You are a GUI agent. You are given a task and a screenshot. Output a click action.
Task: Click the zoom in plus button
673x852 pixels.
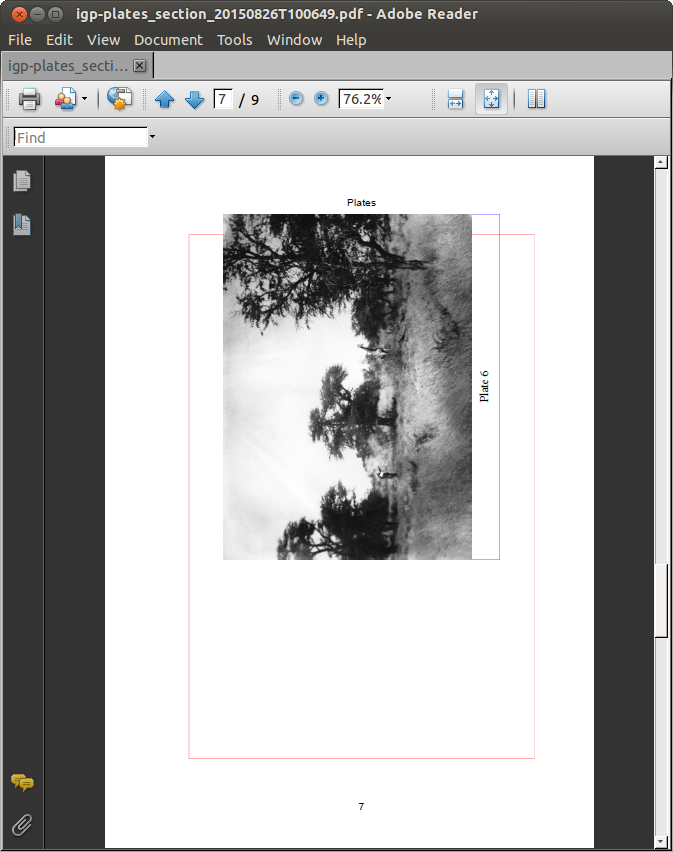tap(321, 99)
